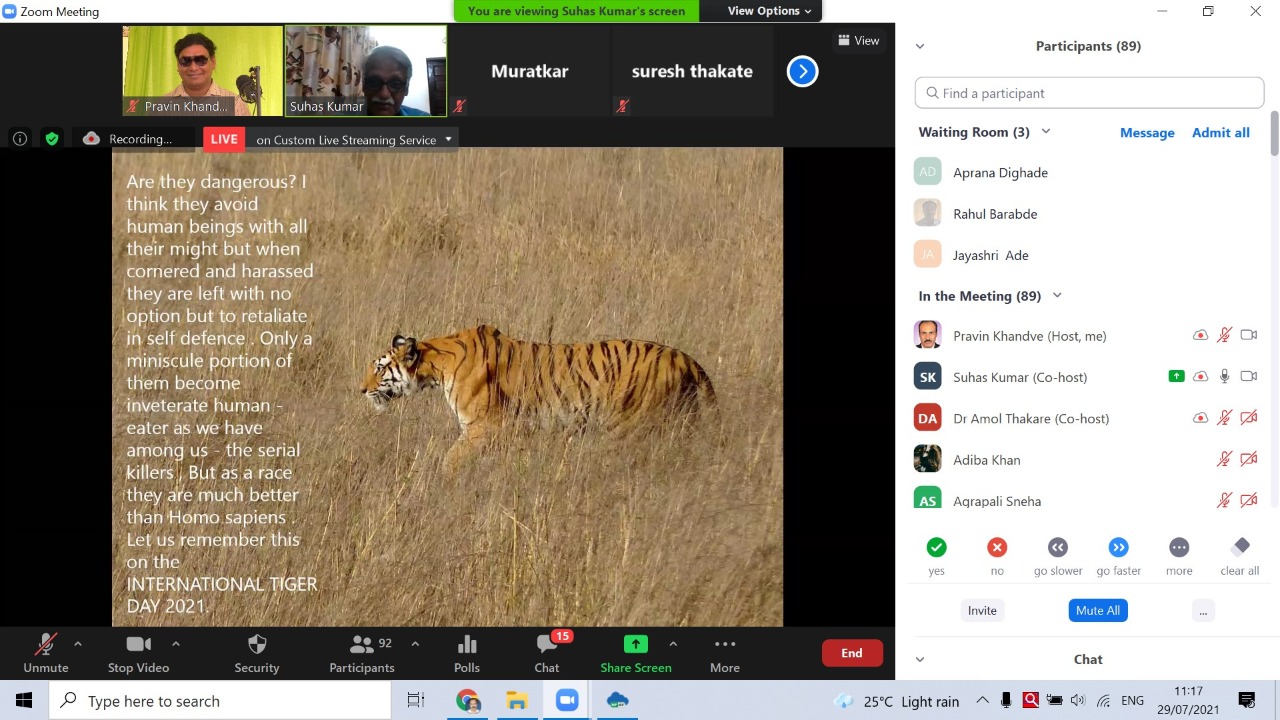Show next participant video thumbnails arrow
The height and width of the screenshot is (720, 1280).
click(x=802, y=71)
